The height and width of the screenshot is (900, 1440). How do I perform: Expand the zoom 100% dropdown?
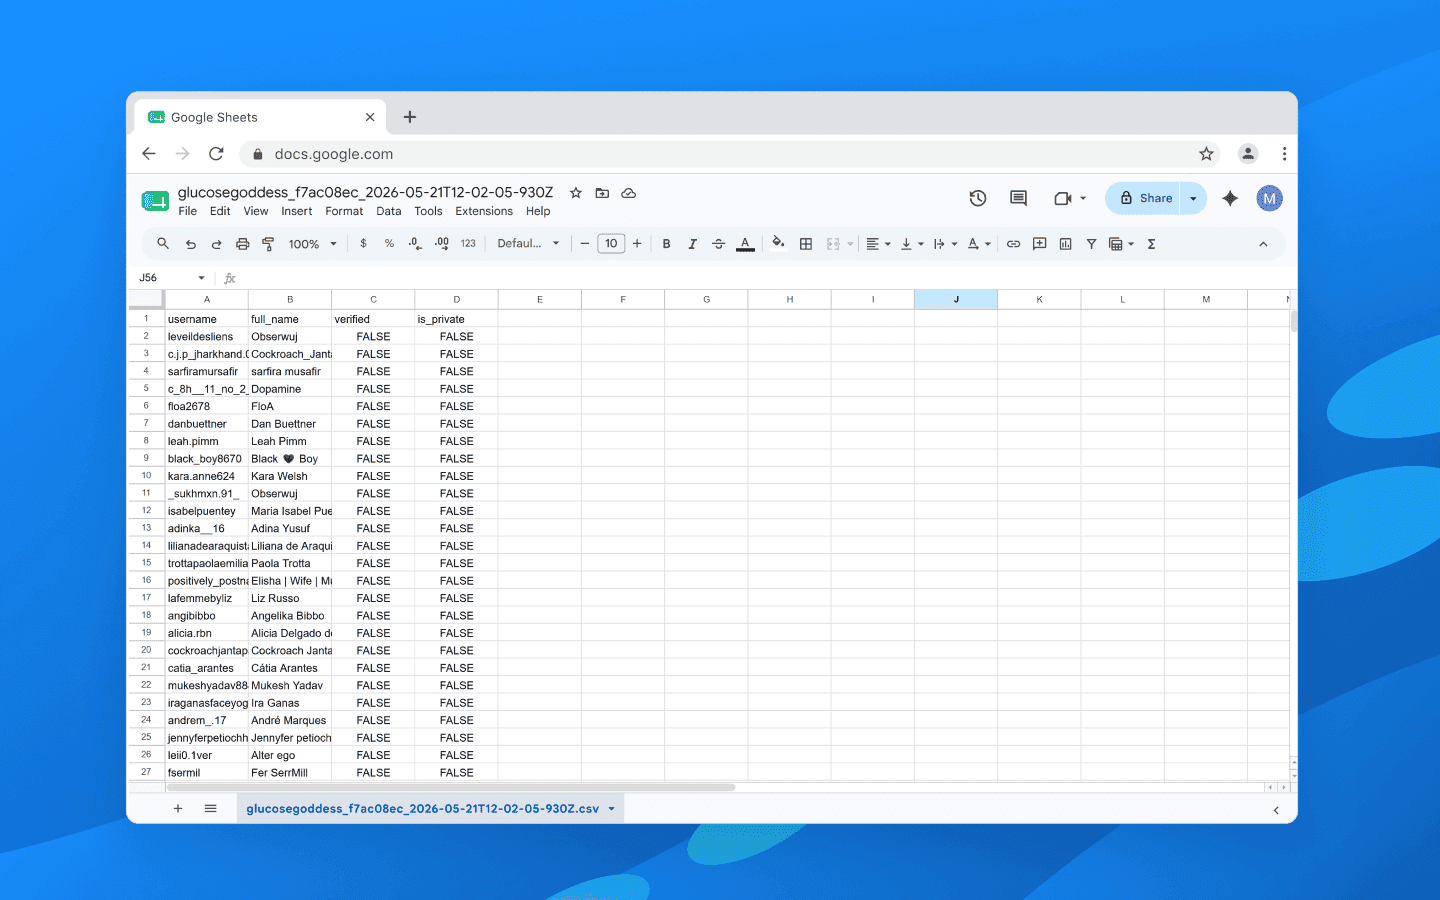[x=312, y=244]
